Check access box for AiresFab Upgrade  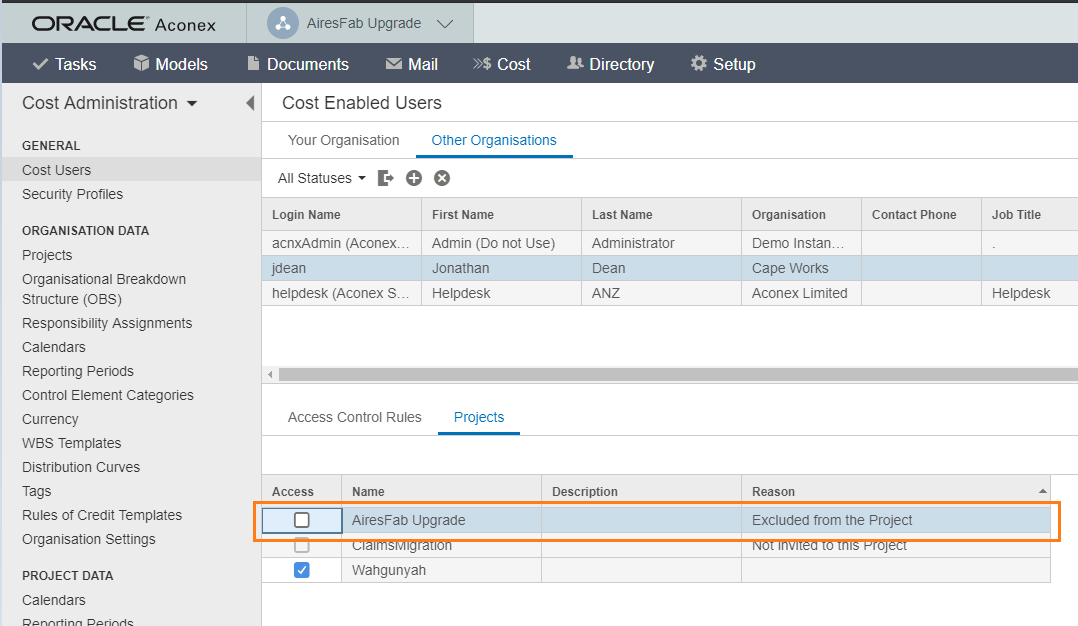click(302, 520)
